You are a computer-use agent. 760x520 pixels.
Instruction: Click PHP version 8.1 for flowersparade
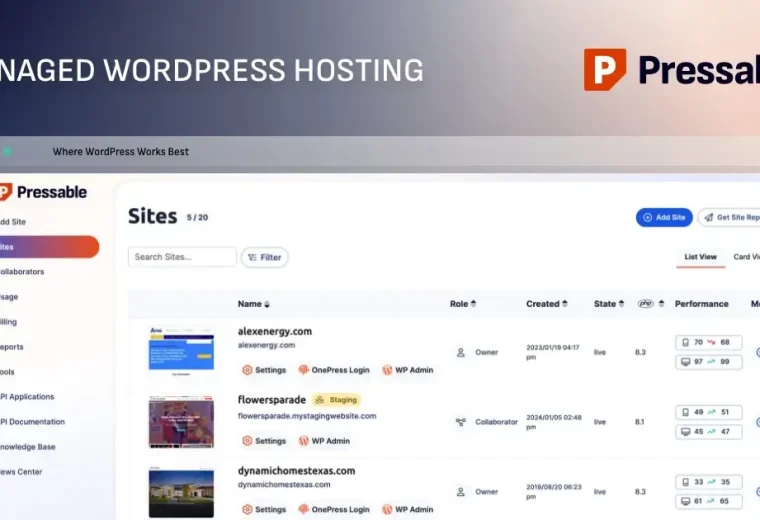point(640,422)
